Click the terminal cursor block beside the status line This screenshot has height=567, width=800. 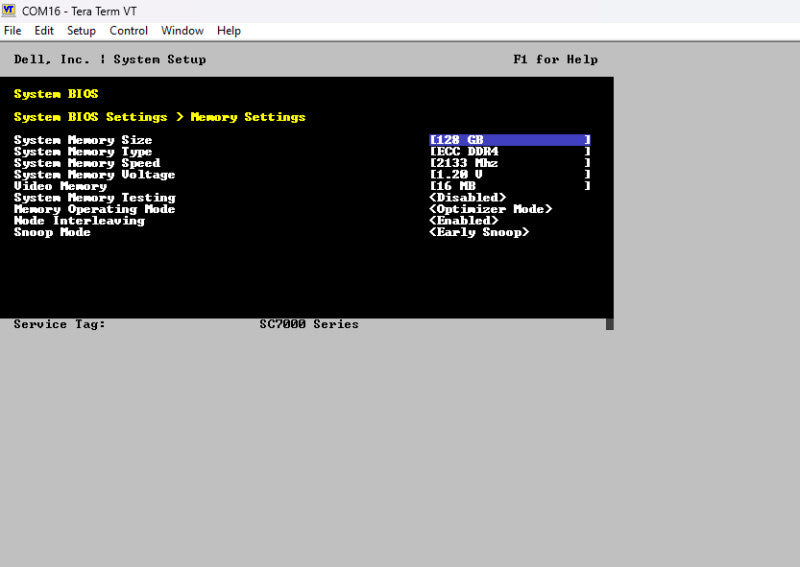[610, 325]
